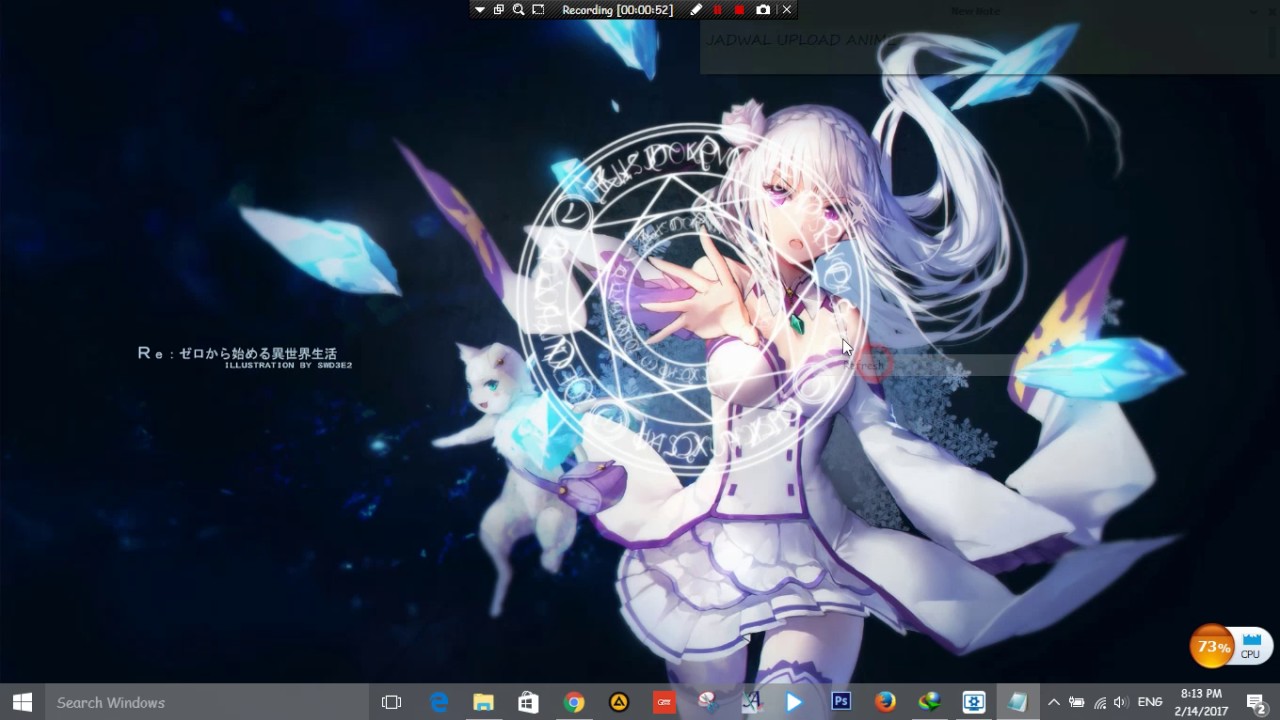Take a screenshot with the camera icon
Image resolution: width=1280 pixels, height=720 pixels.
point(763,10)
